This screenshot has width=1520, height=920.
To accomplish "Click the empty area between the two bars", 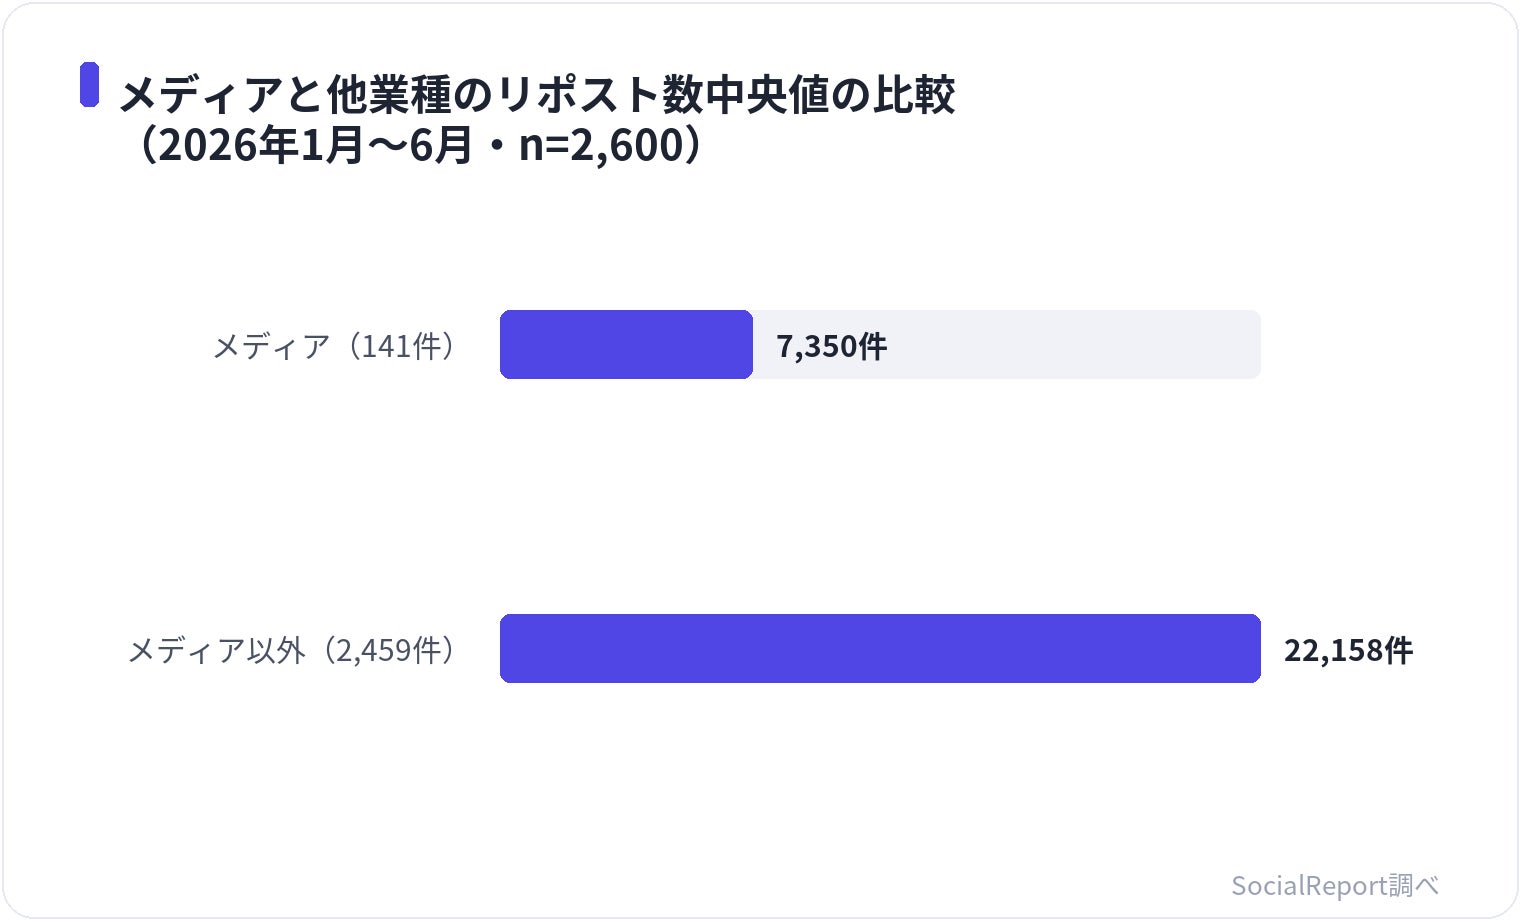I will click(x=880, y=497).
